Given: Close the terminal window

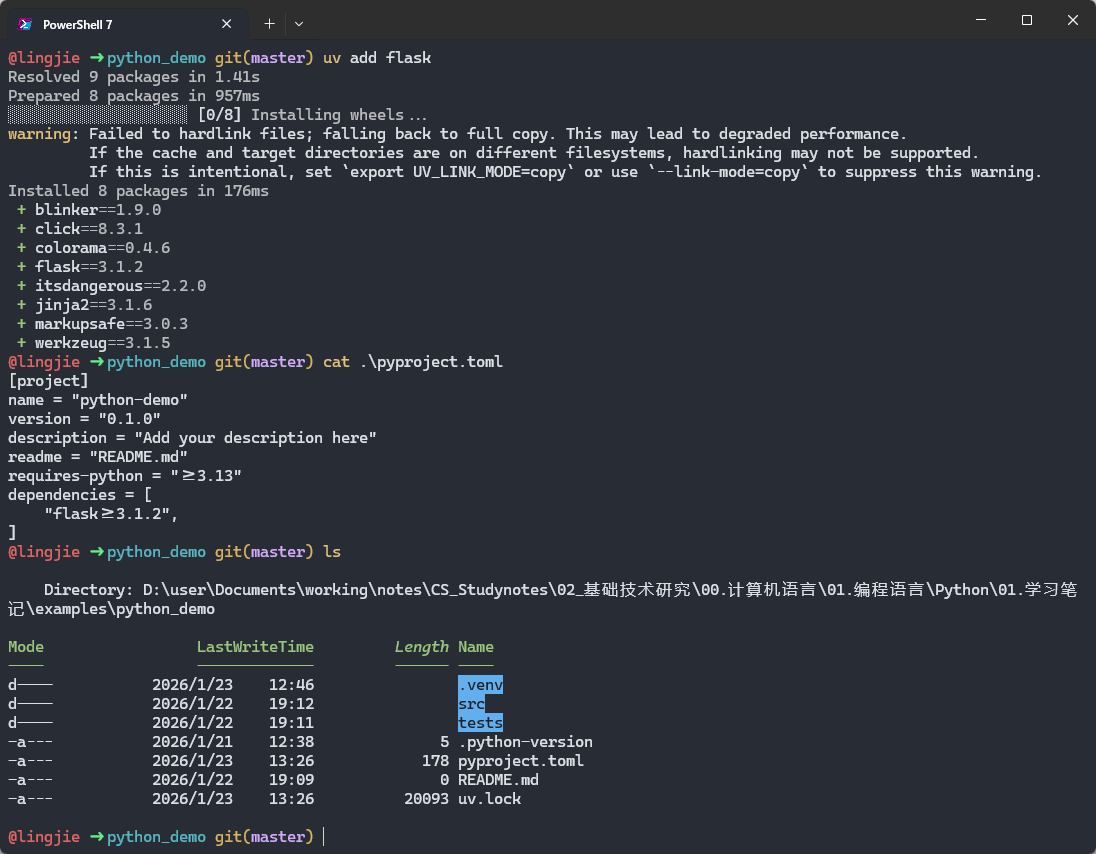Looking at the screenshot, I should (1072, 20).
